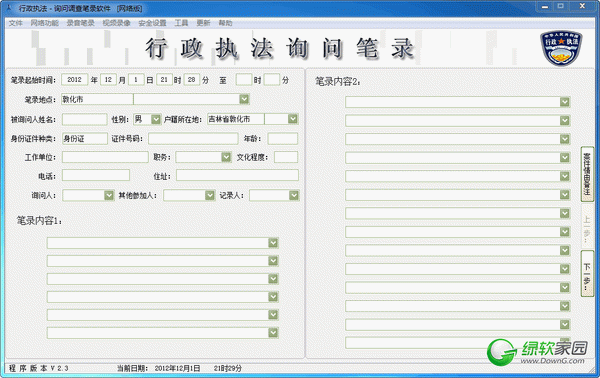This screenshot has height=378, width=600.
Task: Expand the first dropdown under 笔录内容2
Action: click(565, 102)
